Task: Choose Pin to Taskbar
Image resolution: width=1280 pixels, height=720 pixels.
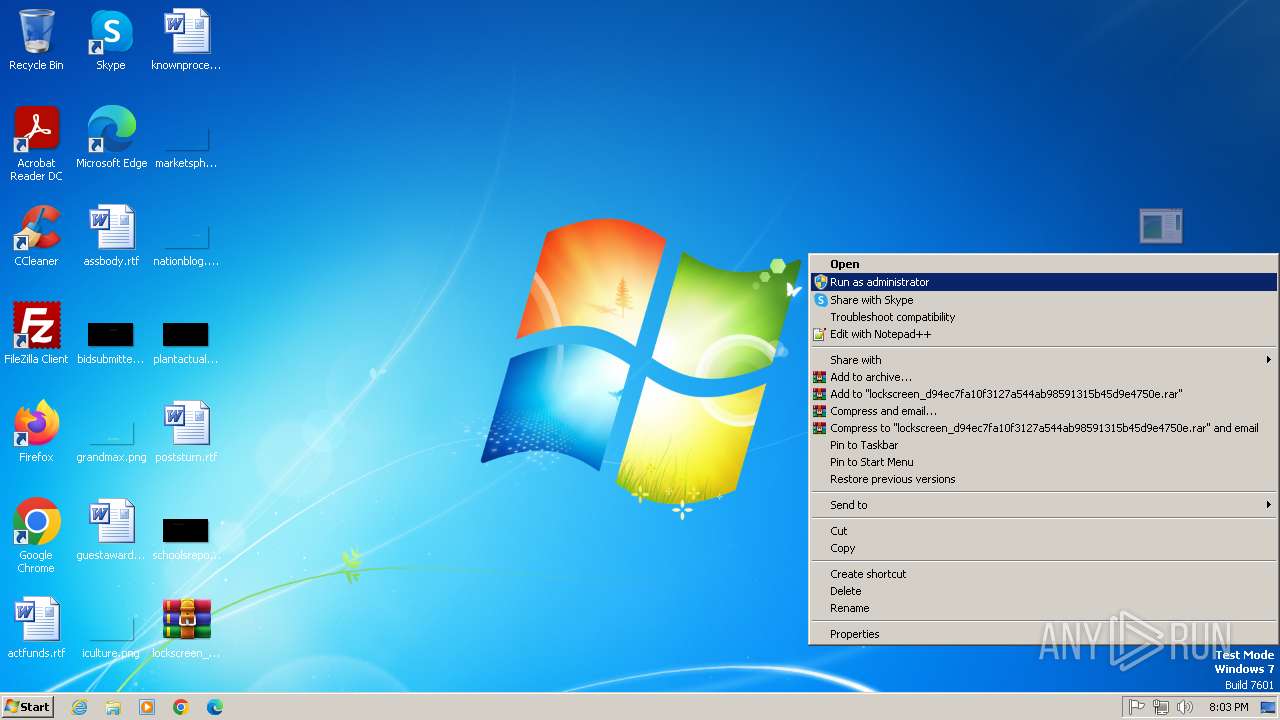Action: [x=1043, y=445]
